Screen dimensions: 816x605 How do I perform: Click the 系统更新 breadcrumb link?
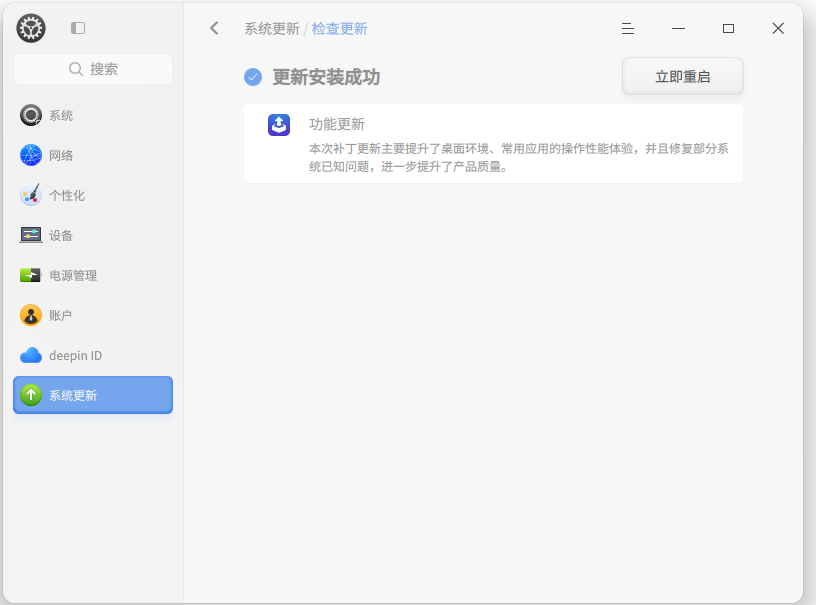coord(272,29)
